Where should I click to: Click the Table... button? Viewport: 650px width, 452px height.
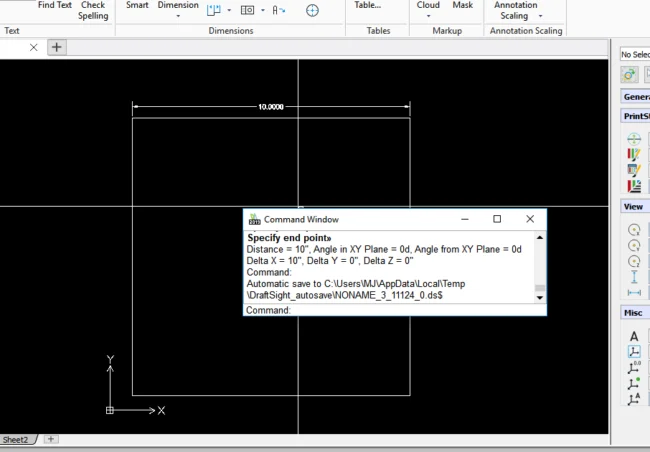tap(367, 6)
